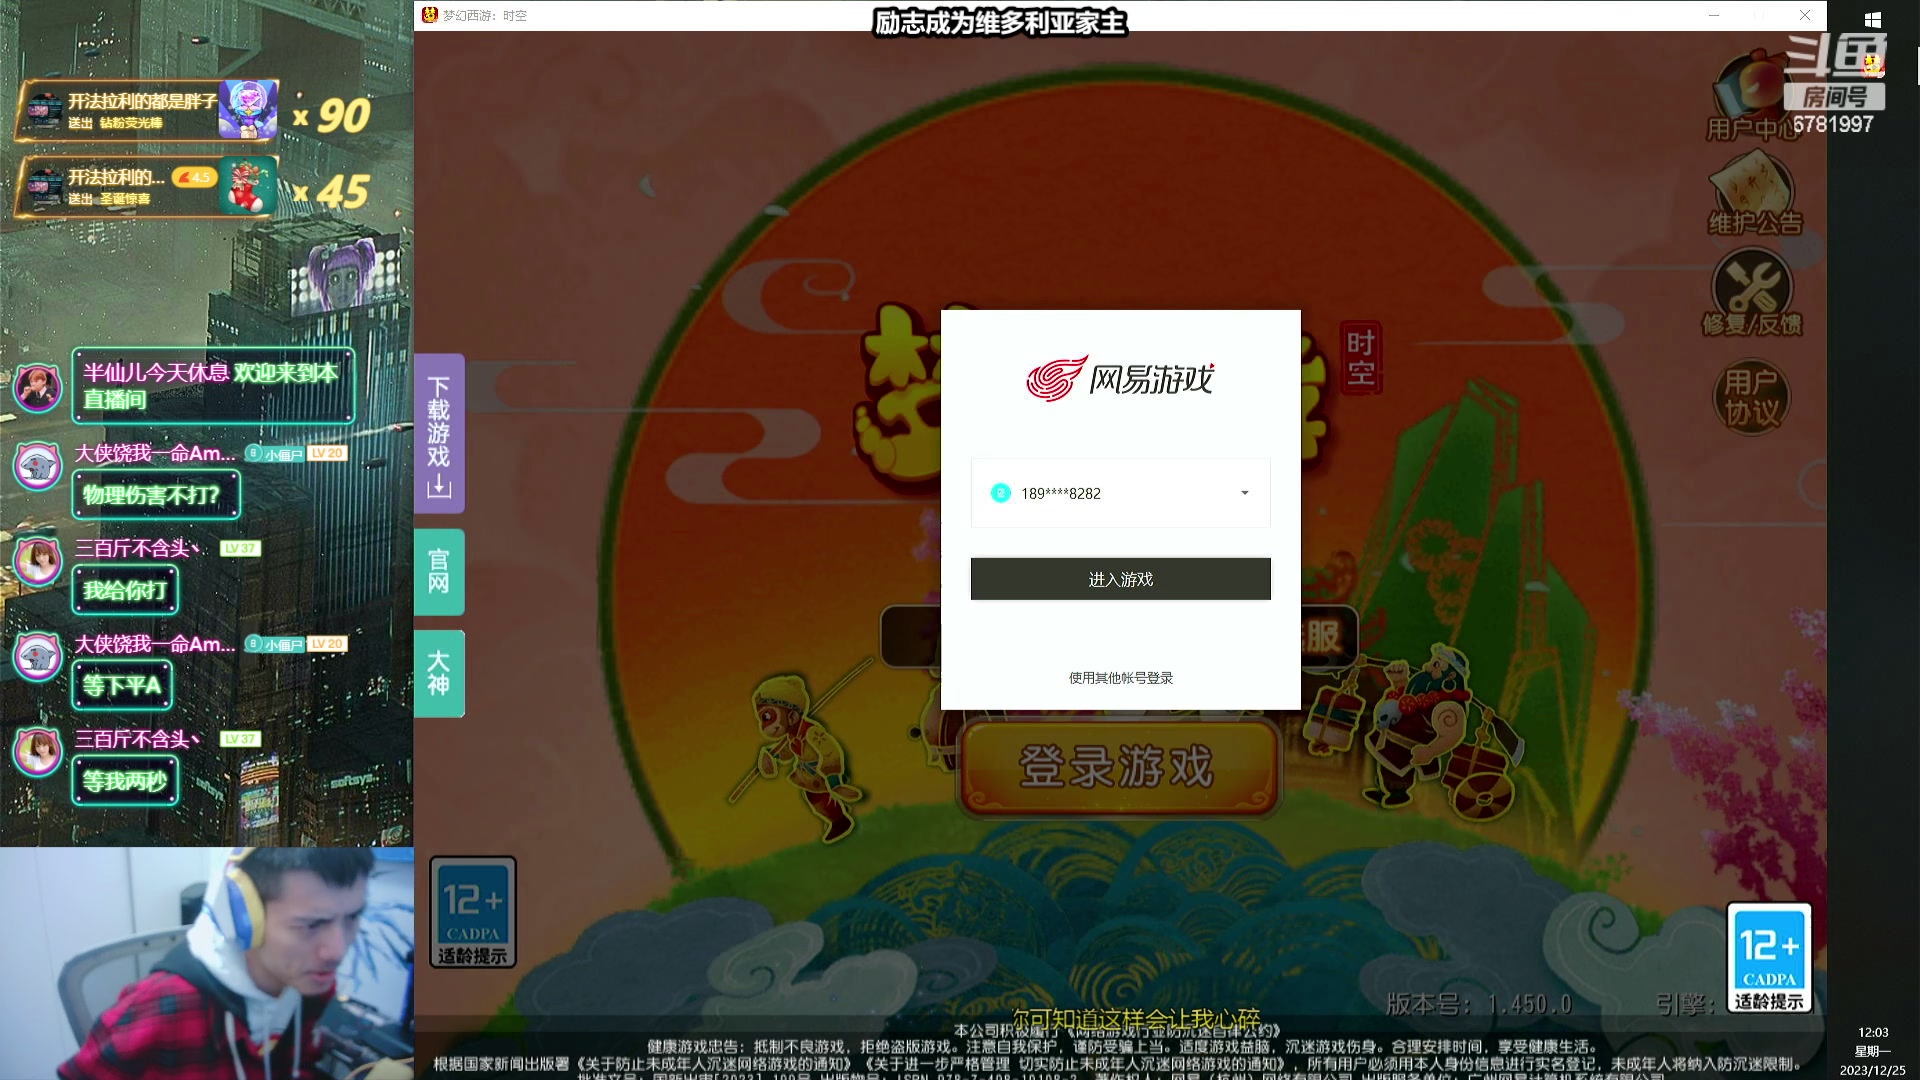Click the avatar beside 半仙儿今天休息 message
The height and width of the screenshot is (1080, 1920).
coord(38,387)
